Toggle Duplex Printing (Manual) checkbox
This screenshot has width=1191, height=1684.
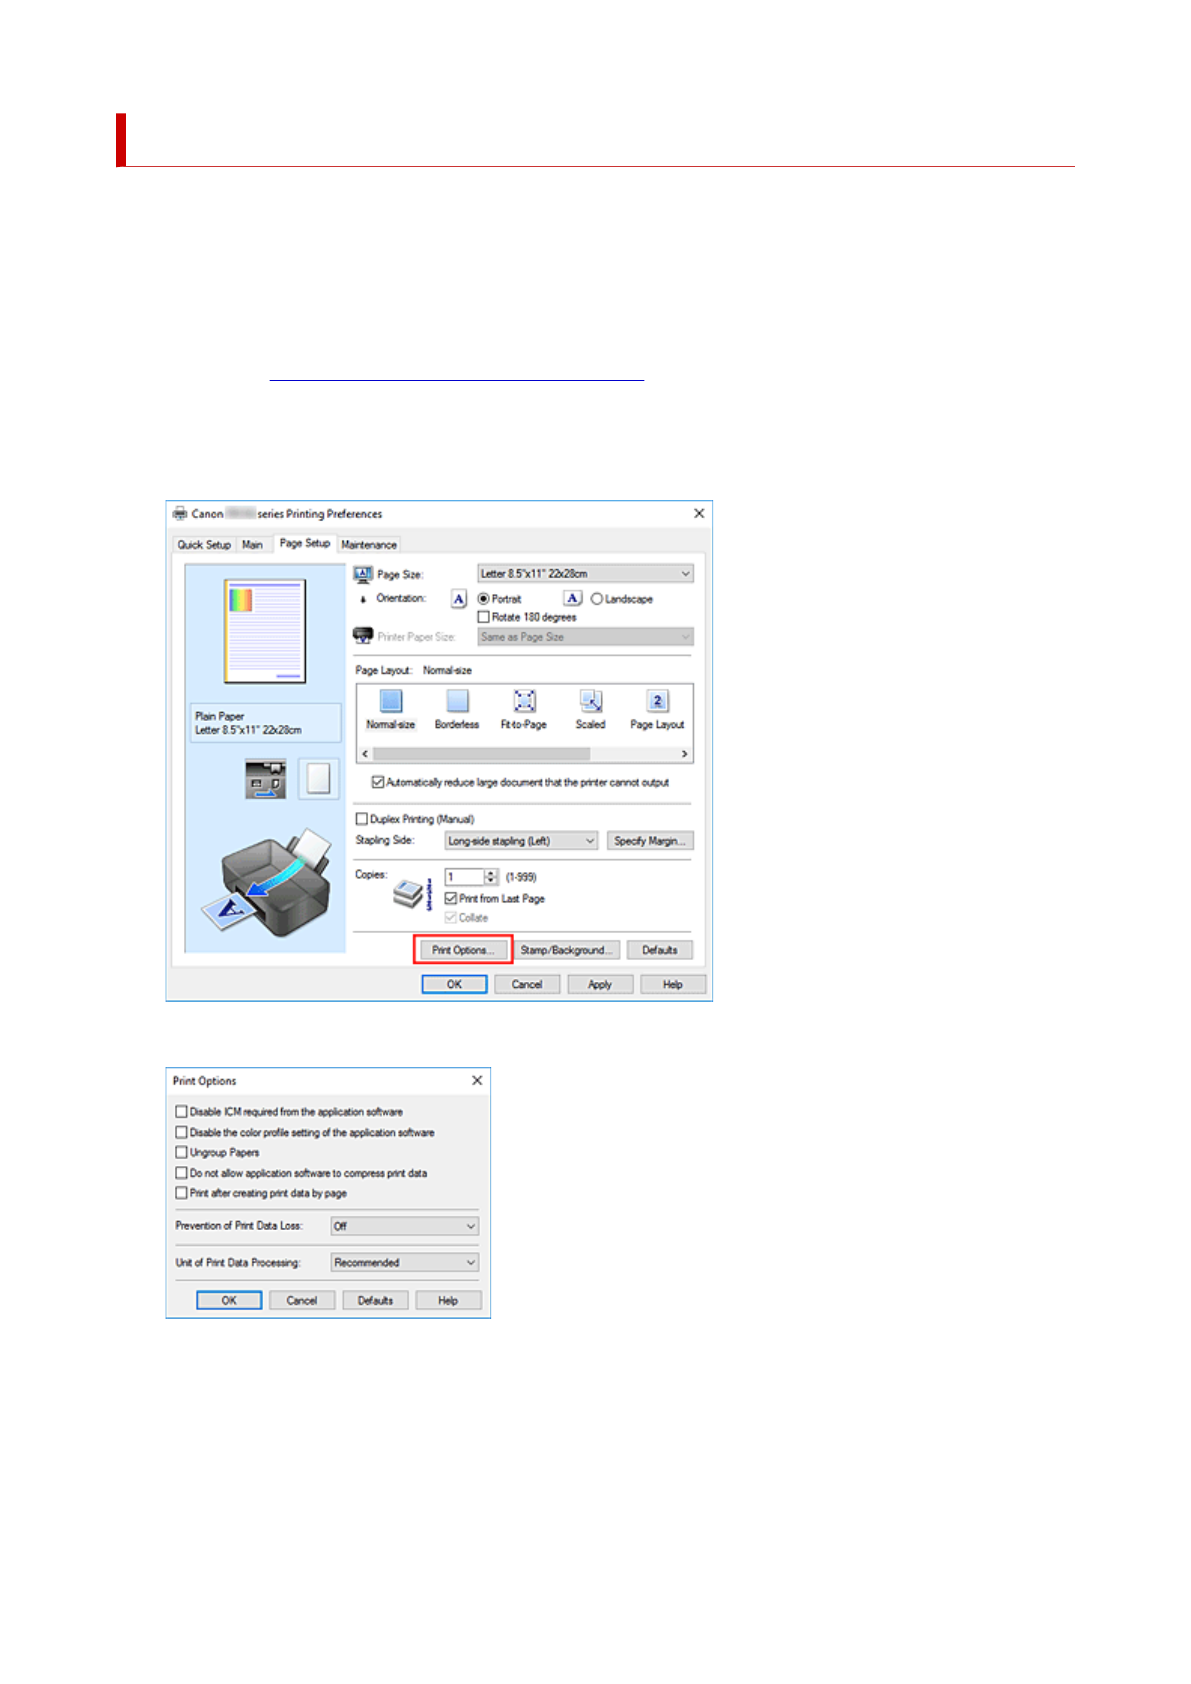[362, 819]
